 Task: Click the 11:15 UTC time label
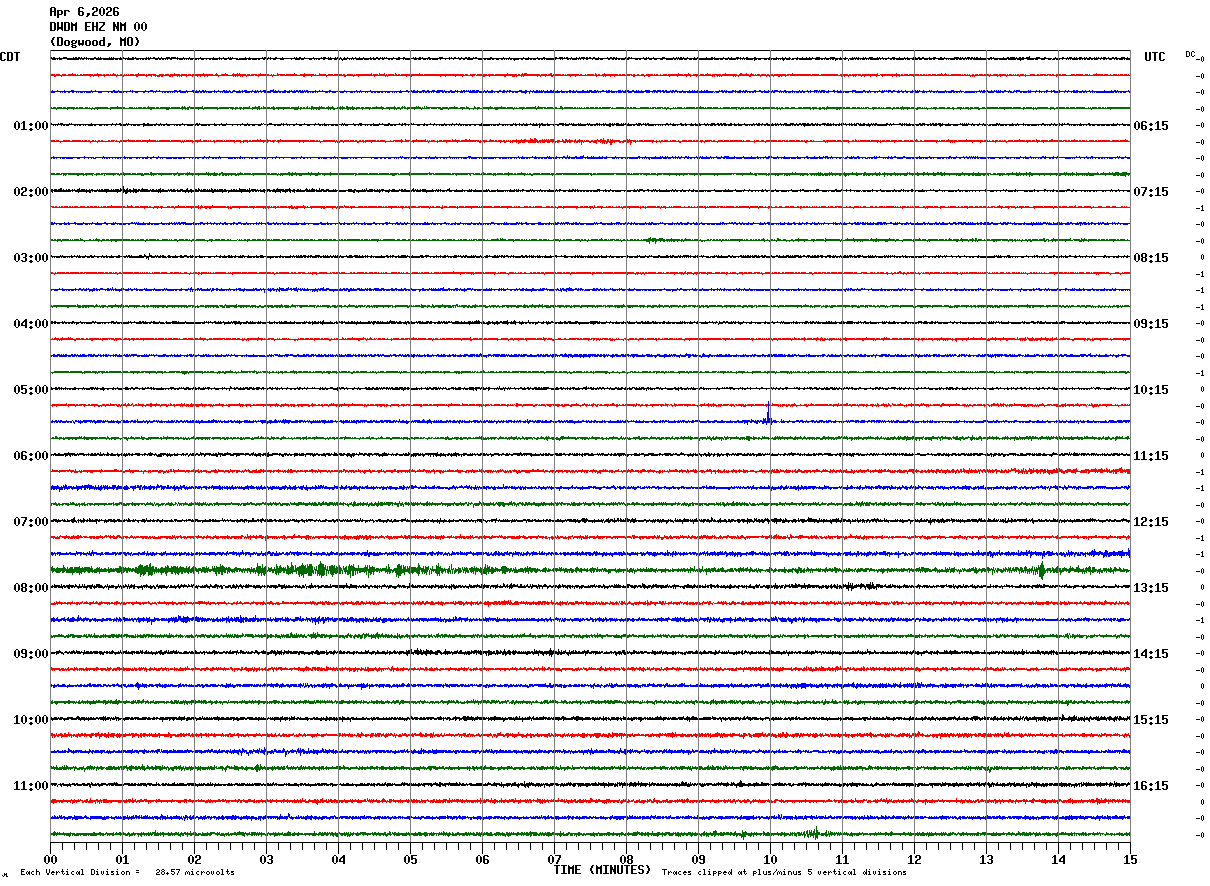click(1151, 456)
